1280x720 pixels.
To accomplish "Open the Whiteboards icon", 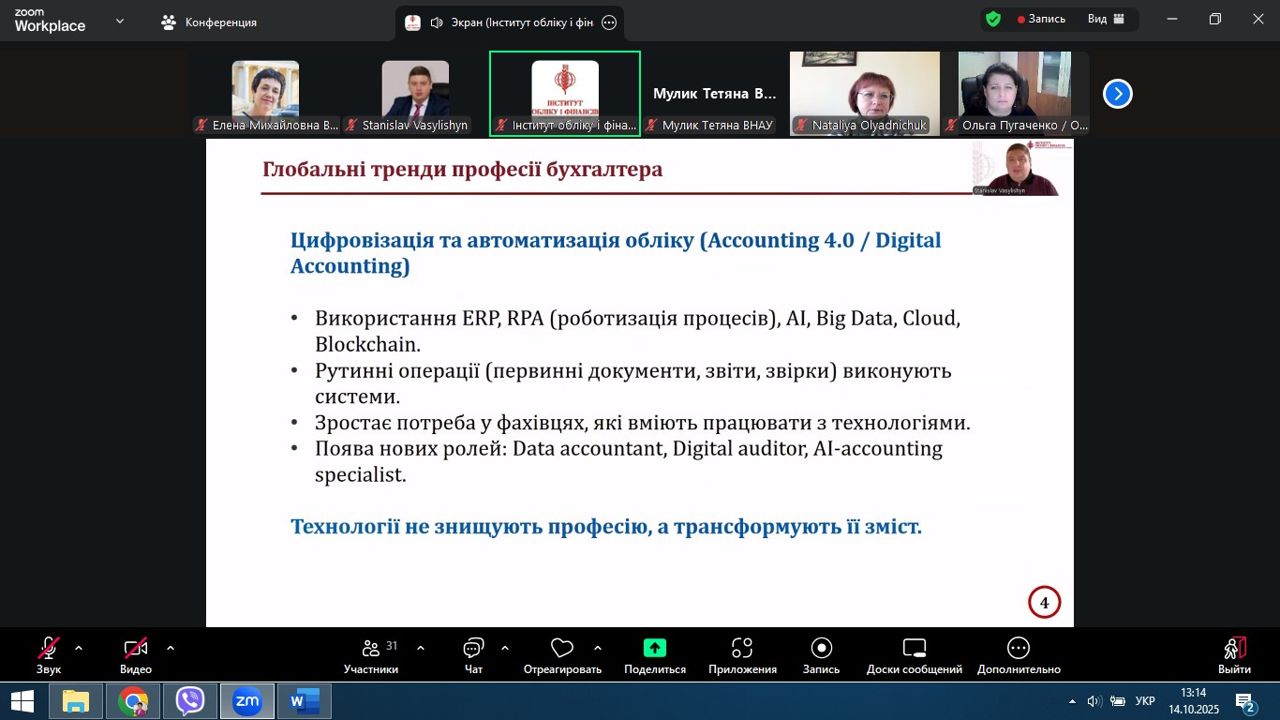I will coord(914,649).
